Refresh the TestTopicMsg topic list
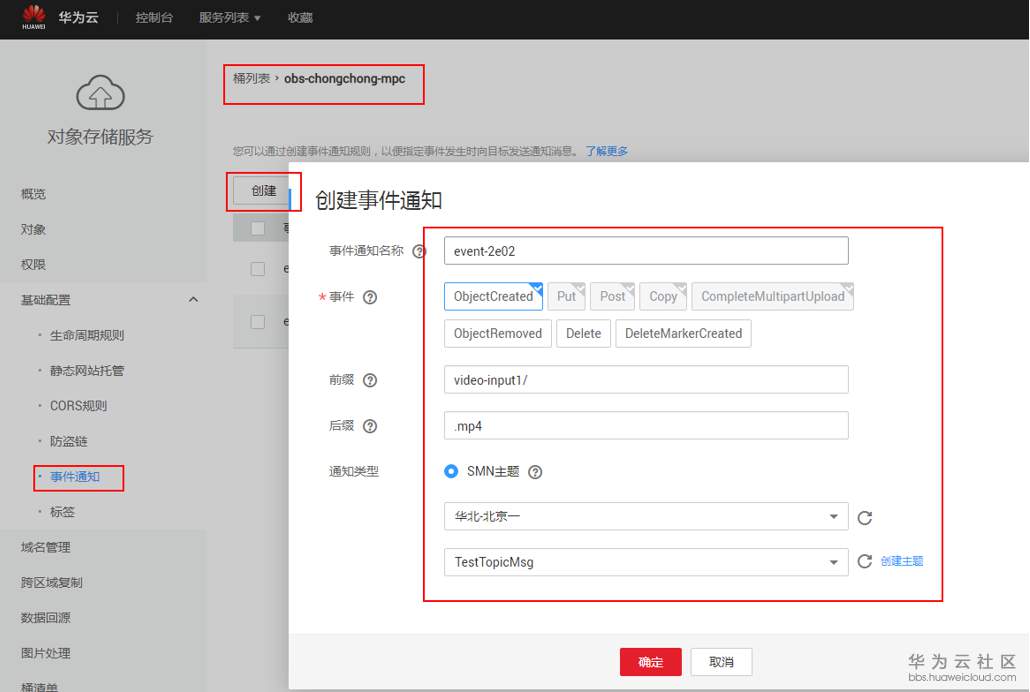This screenshot has width=1030, height=692. click(864, 562)
